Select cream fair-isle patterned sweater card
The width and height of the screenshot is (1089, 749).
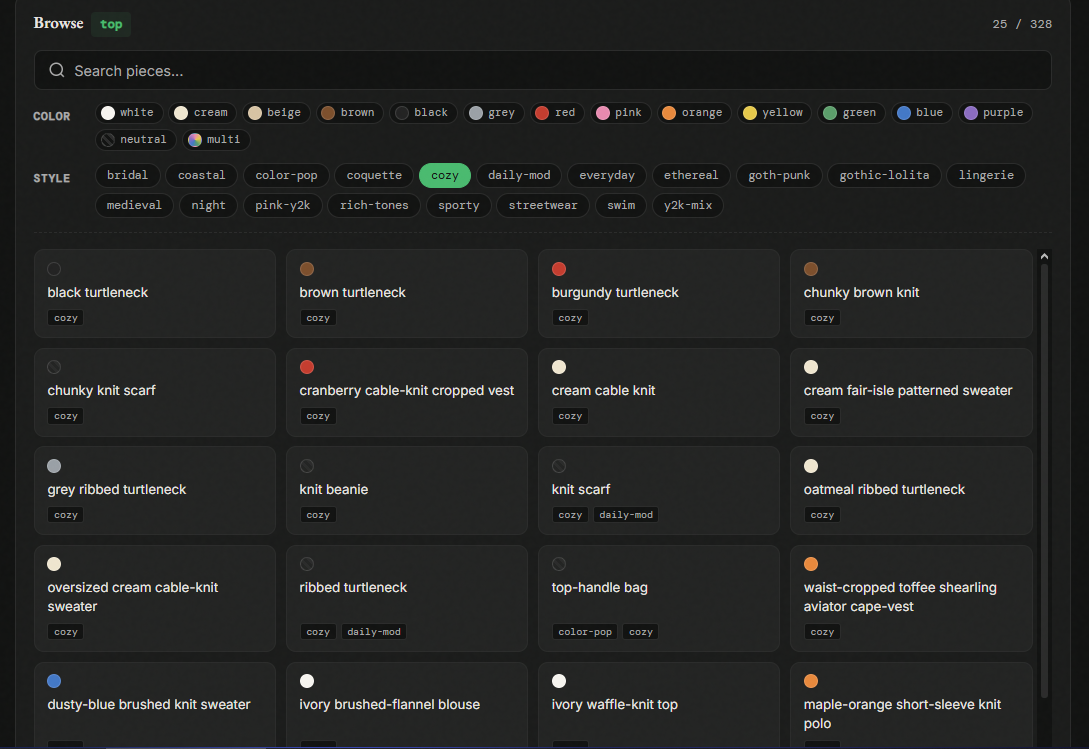click(x=911, y=392)
